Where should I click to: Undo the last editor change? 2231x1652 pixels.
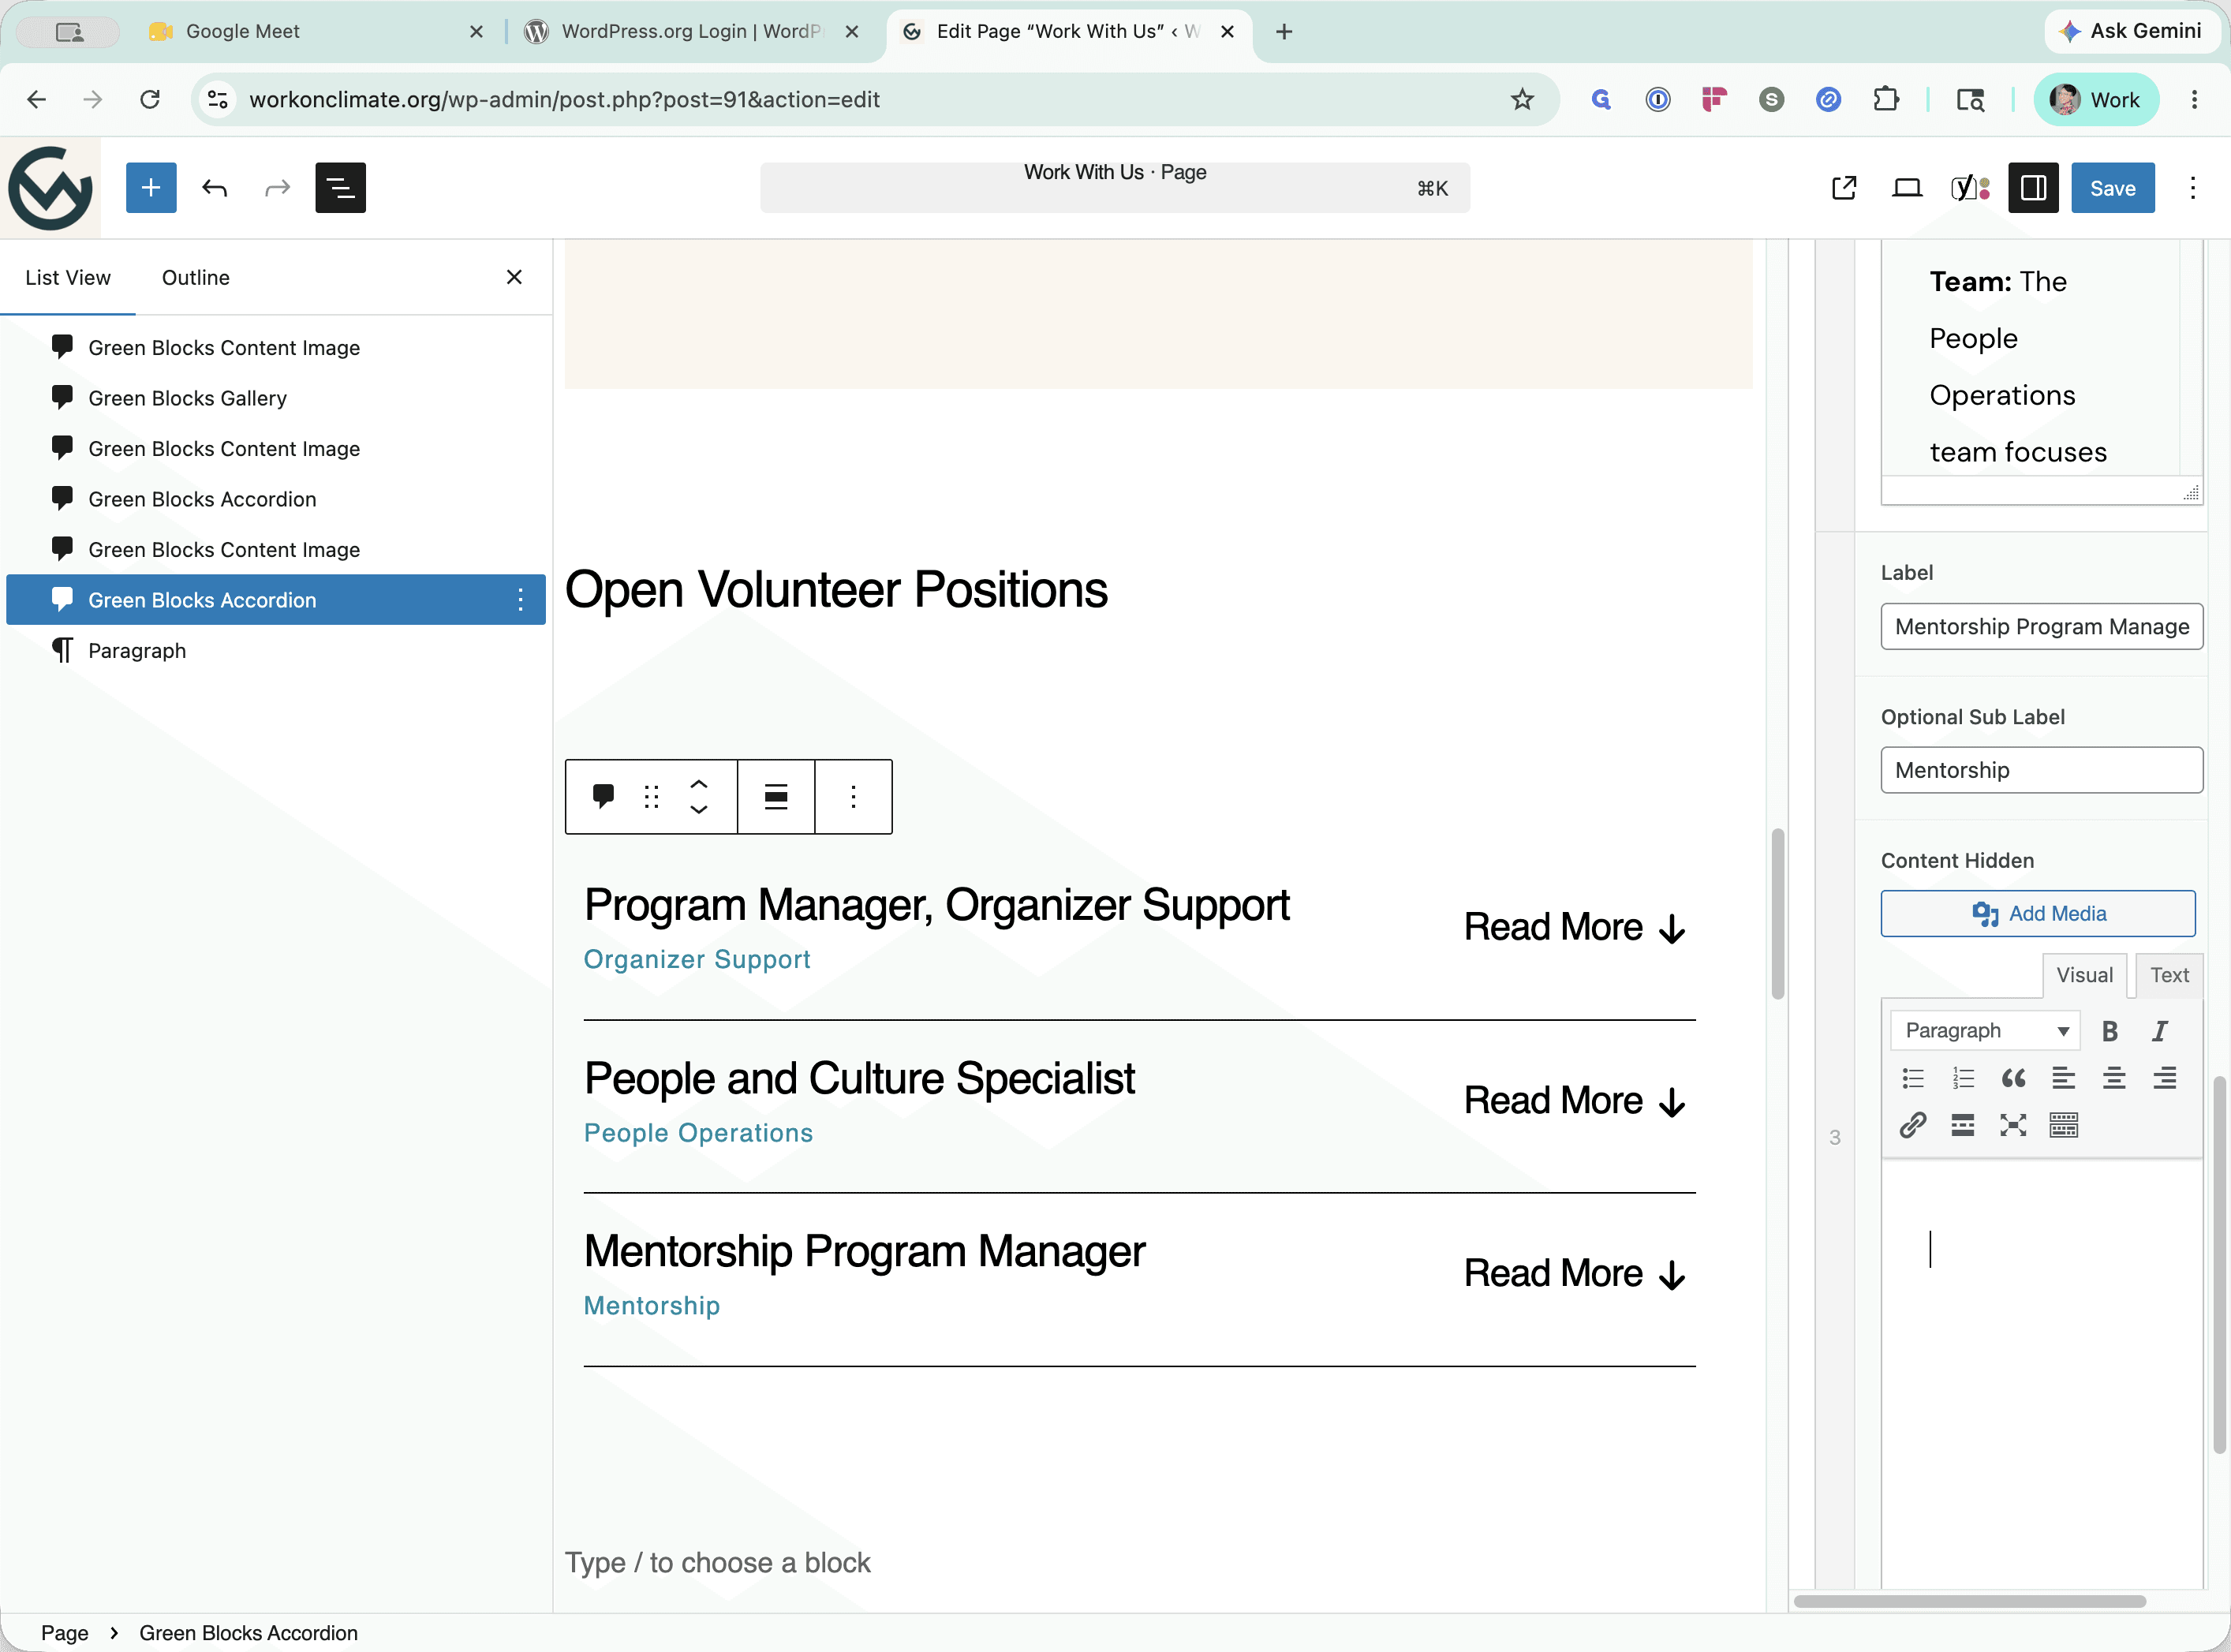(214, 188)
